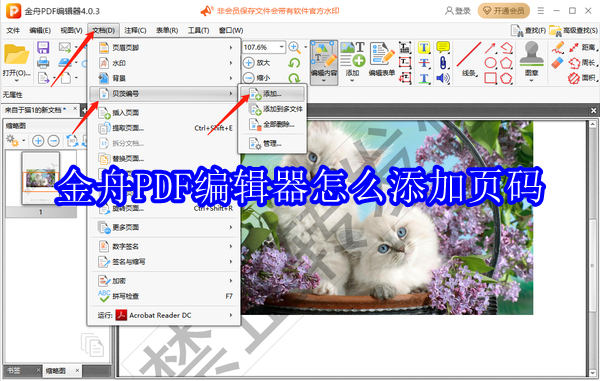This screenshot has width=600, height=381.
Task: Choose 全部删除... in the submenu
Action: [x=272, y=124]
